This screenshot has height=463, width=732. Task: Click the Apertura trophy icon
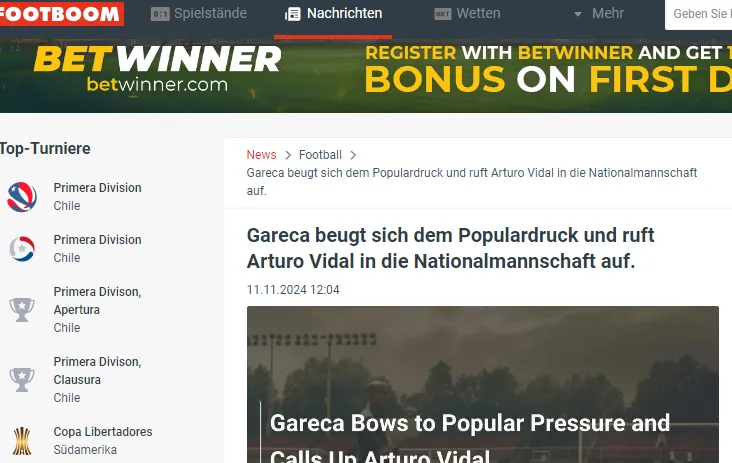click(x=22, y=309)
